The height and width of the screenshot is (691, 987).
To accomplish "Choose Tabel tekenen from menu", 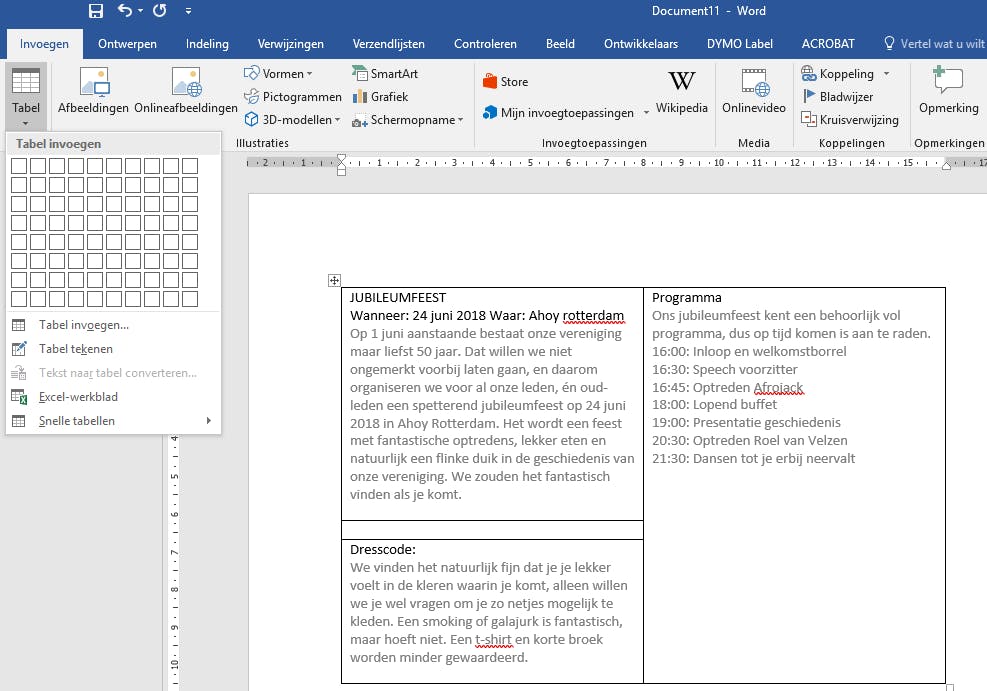I will click(x=76, y=349).
